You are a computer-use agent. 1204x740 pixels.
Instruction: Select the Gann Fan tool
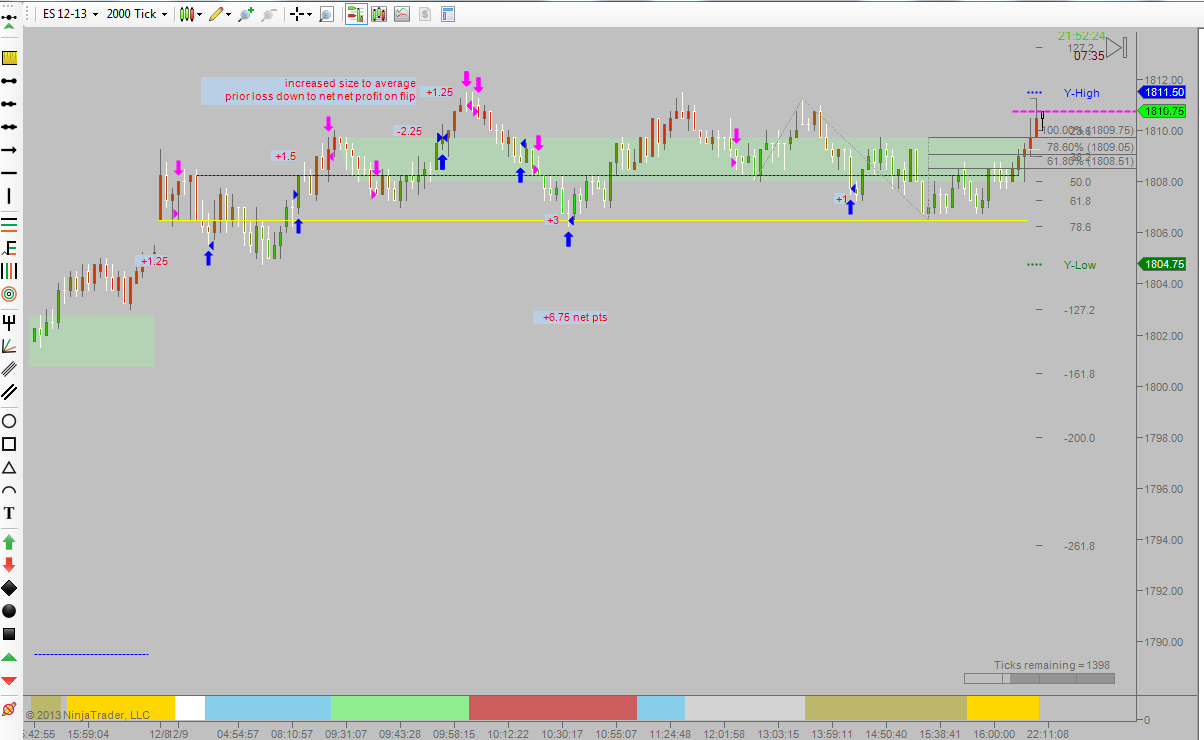9,346
